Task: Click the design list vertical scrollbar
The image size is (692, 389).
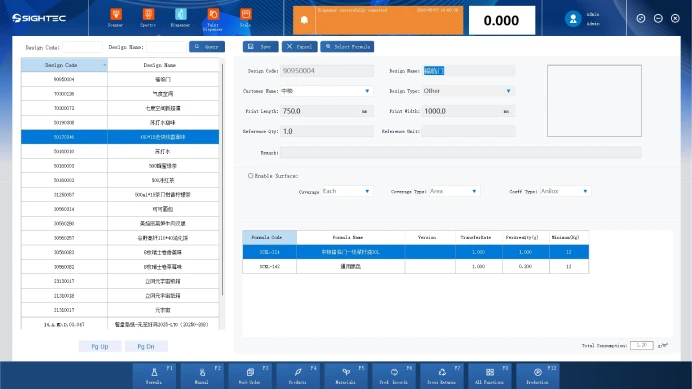Action: pos(222,179)
